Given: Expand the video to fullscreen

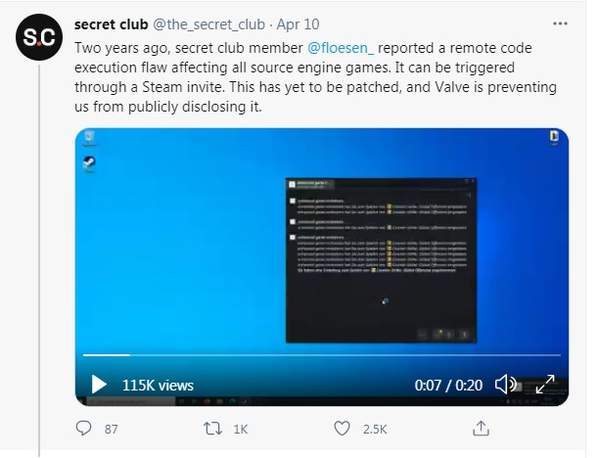Looking at the screenshot, I should coord(545,384).
